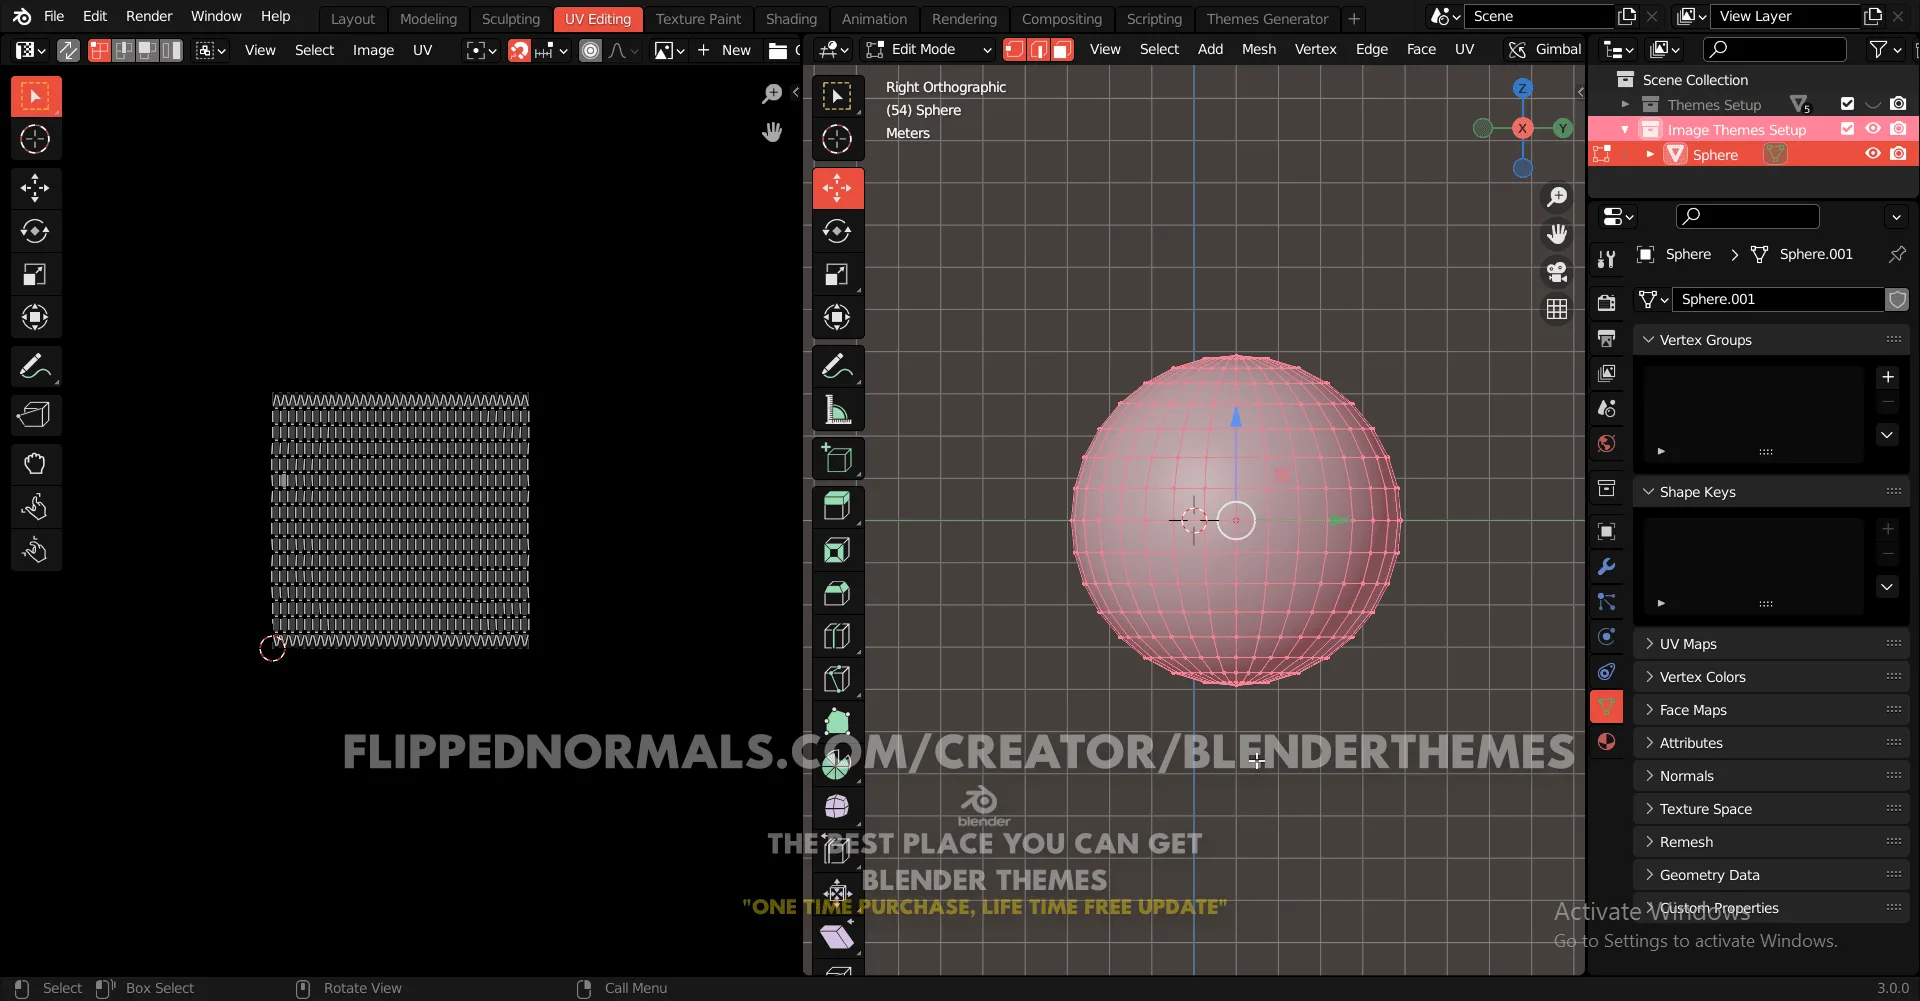Hide the Sphere object in the viewport

pyautogui.click(x=1872, y=154)
